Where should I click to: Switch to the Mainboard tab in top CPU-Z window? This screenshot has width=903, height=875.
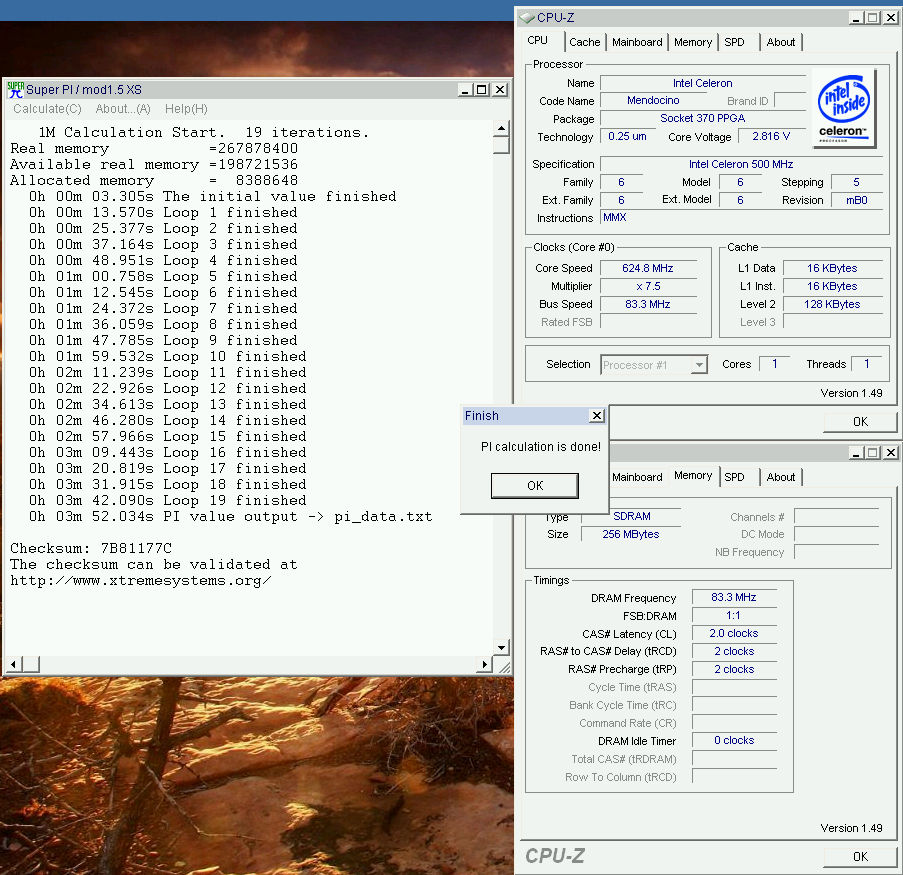(x=637, y=42)
